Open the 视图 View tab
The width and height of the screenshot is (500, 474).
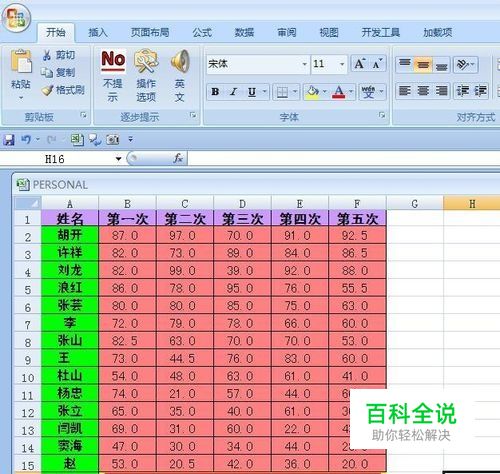(x=329, y=33)
